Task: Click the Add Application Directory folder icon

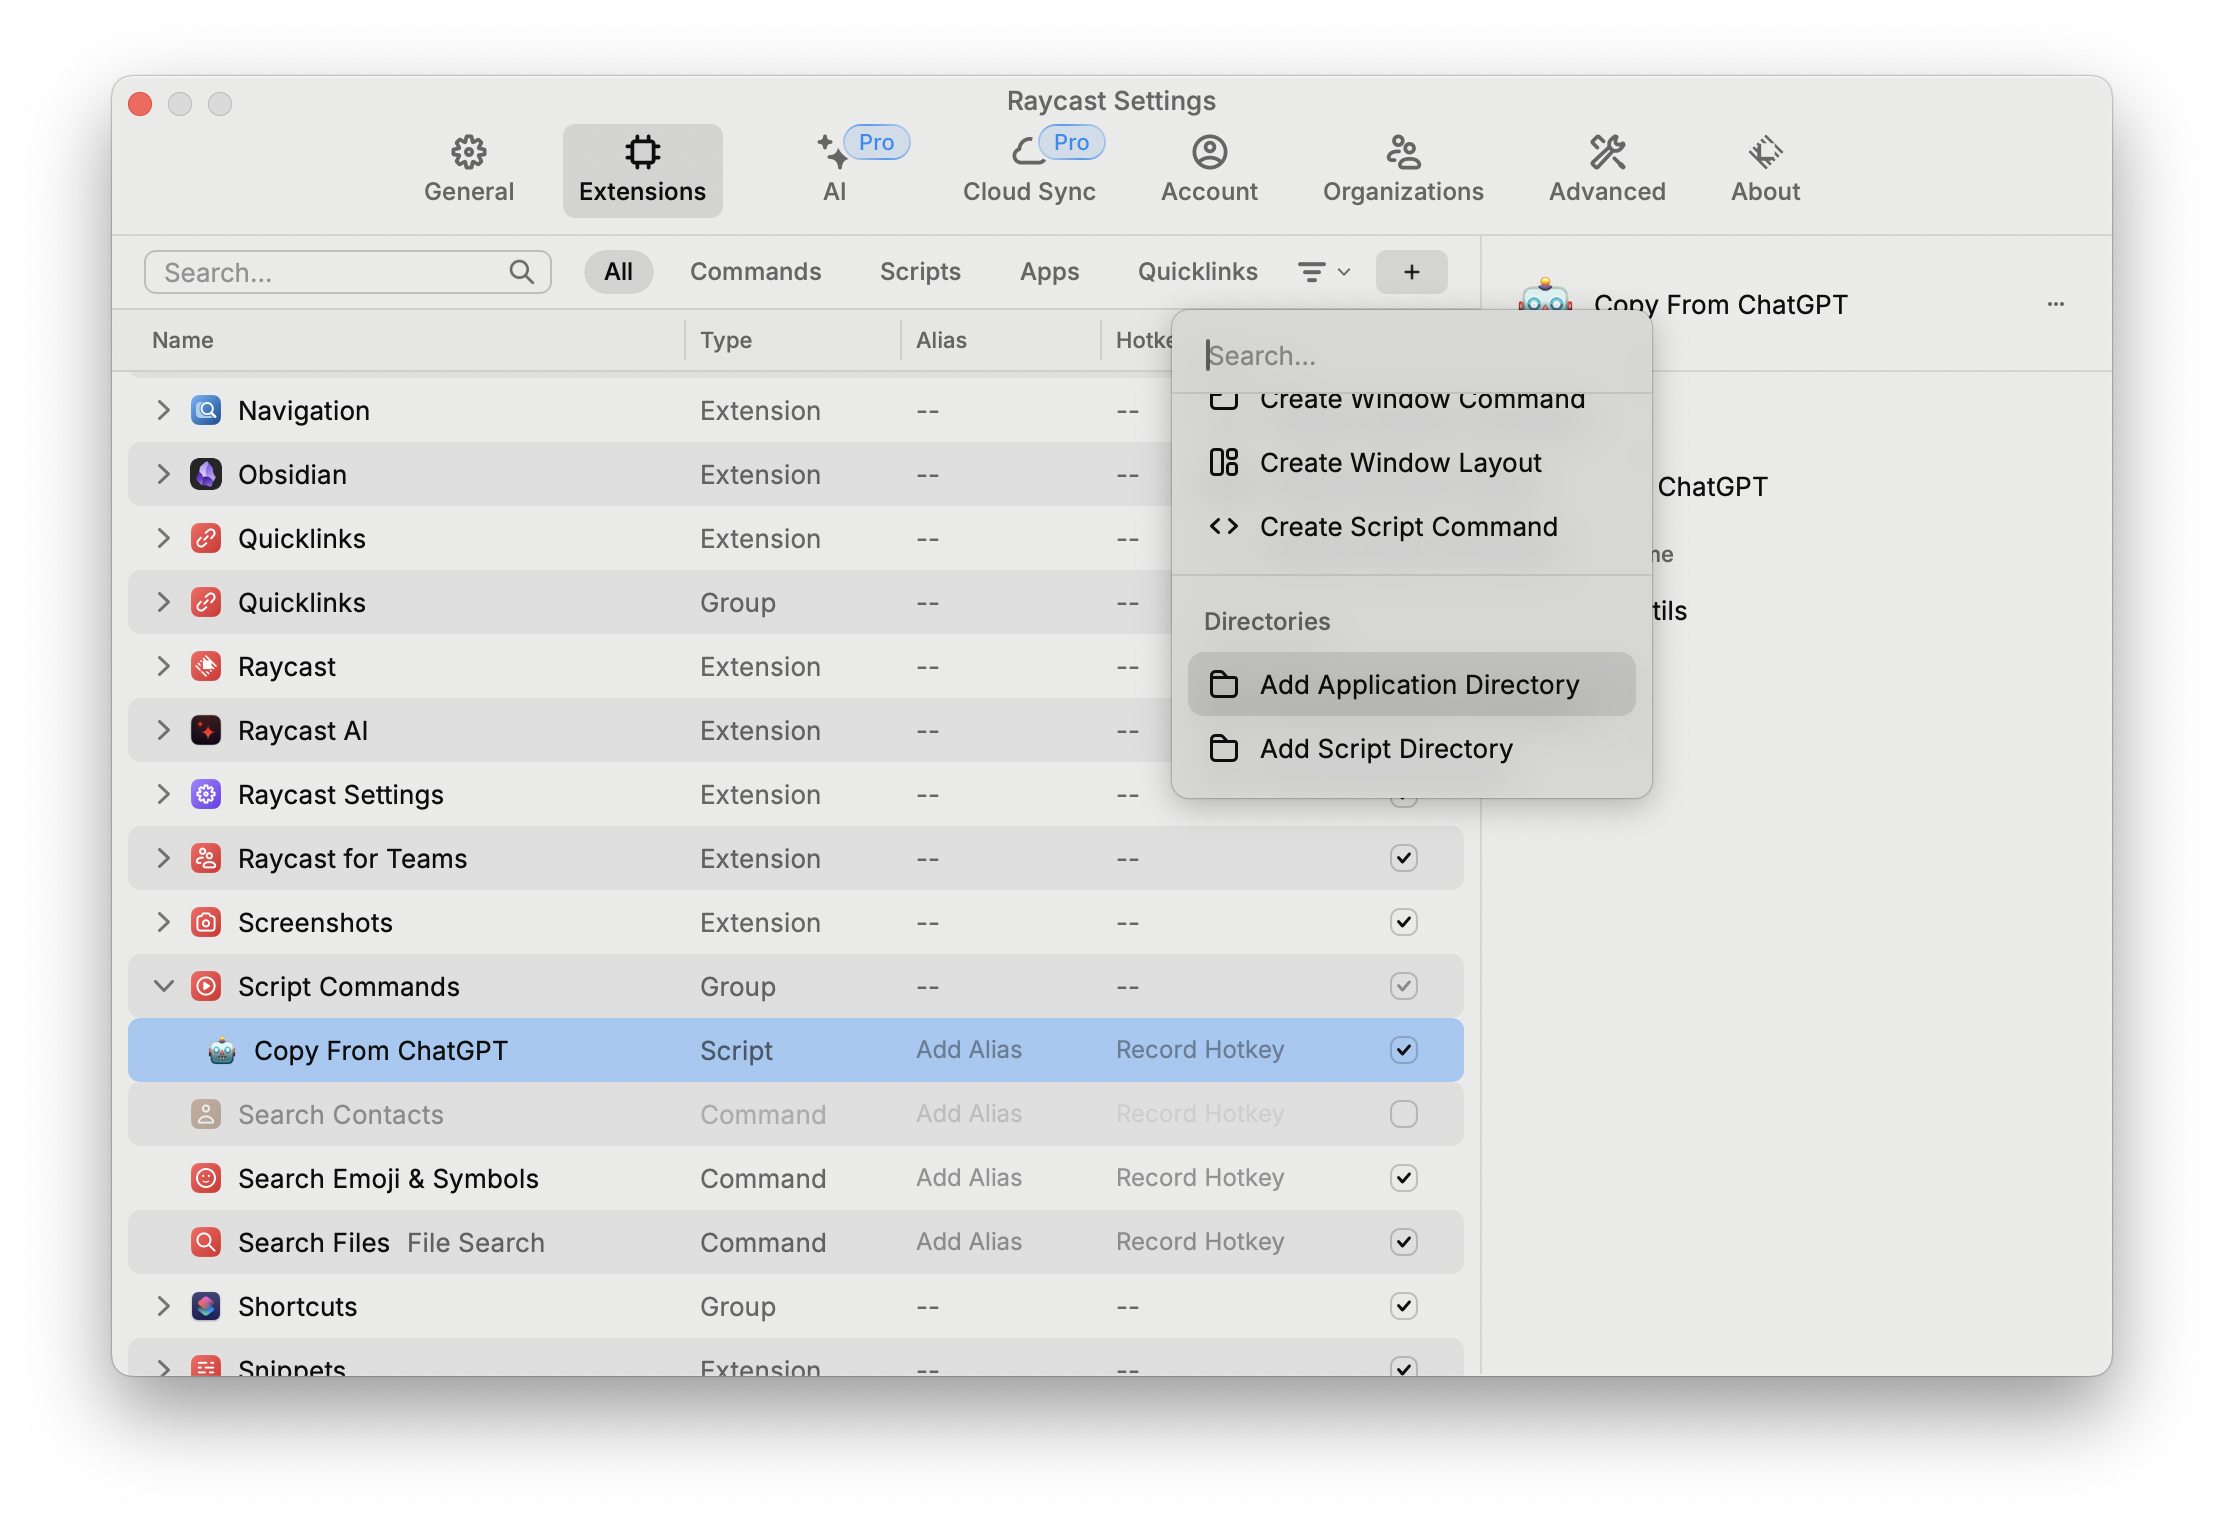Action: [x=1224, y=685]
